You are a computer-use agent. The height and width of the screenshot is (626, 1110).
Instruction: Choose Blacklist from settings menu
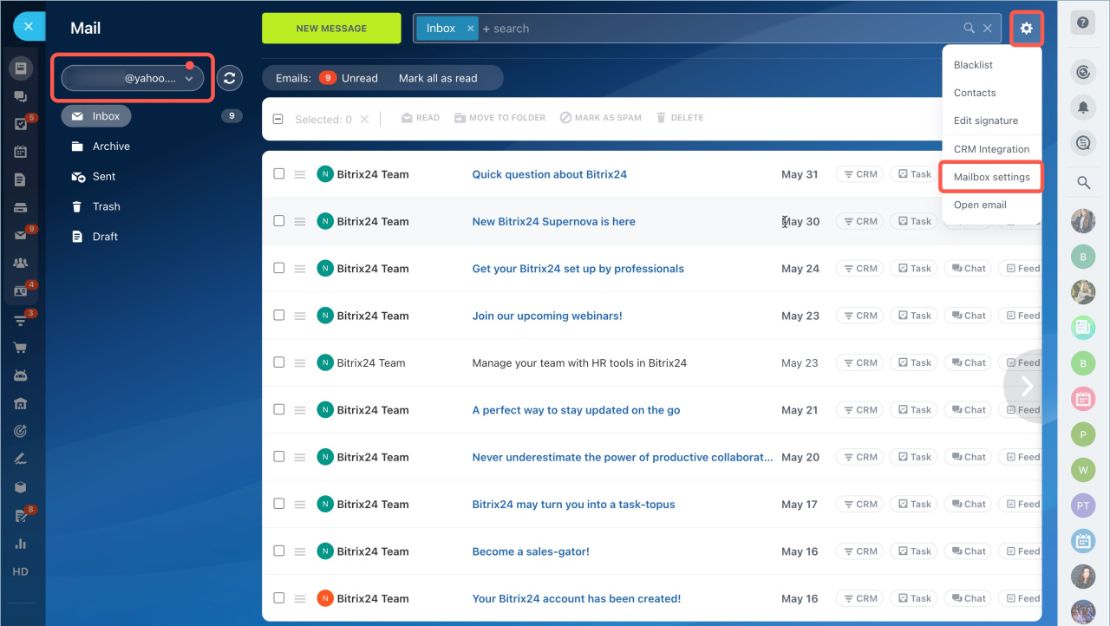[973, 65]
